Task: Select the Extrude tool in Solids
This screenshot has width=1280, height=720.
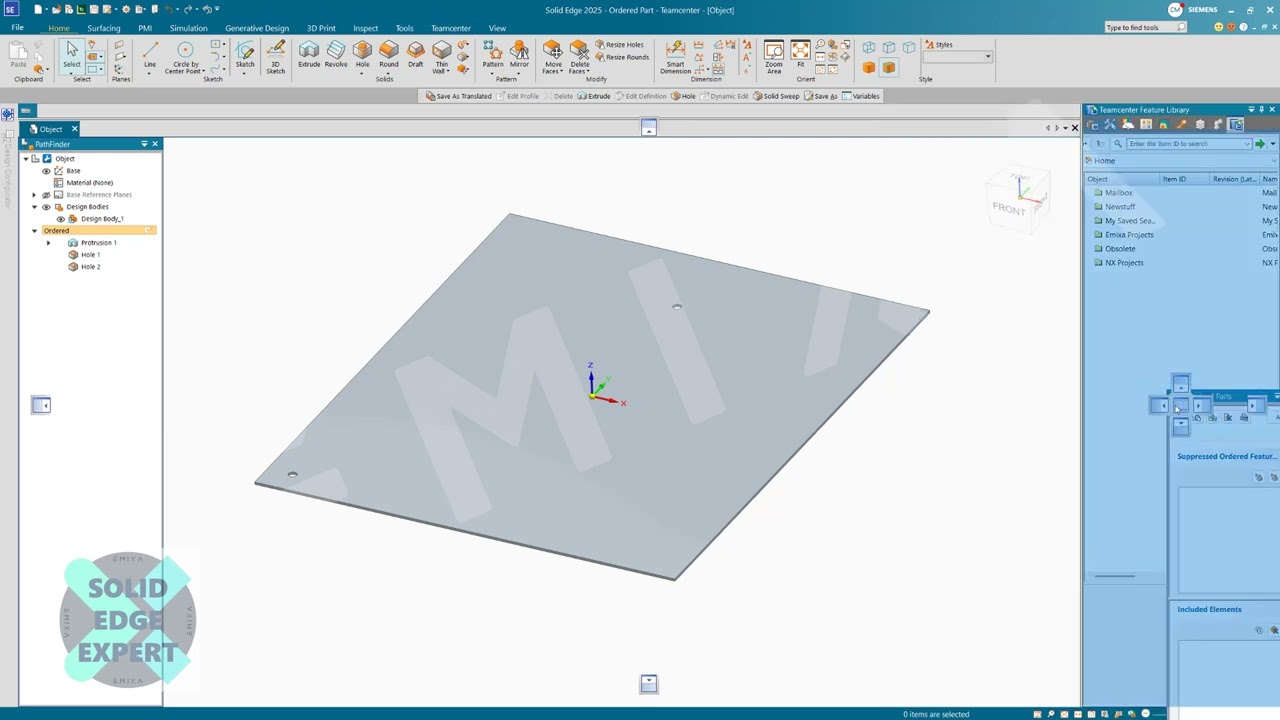Action: (309, 54)
